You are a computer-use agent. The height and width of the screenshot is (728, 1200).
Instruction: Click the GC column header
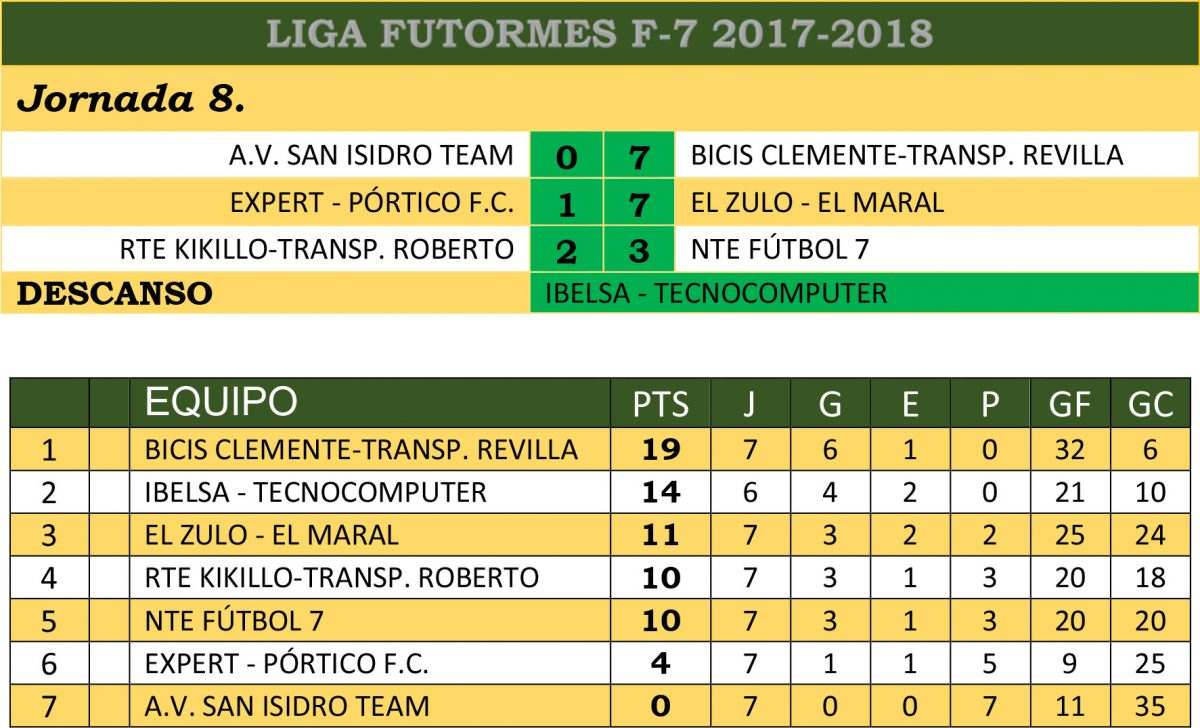tap(1150, 404)
